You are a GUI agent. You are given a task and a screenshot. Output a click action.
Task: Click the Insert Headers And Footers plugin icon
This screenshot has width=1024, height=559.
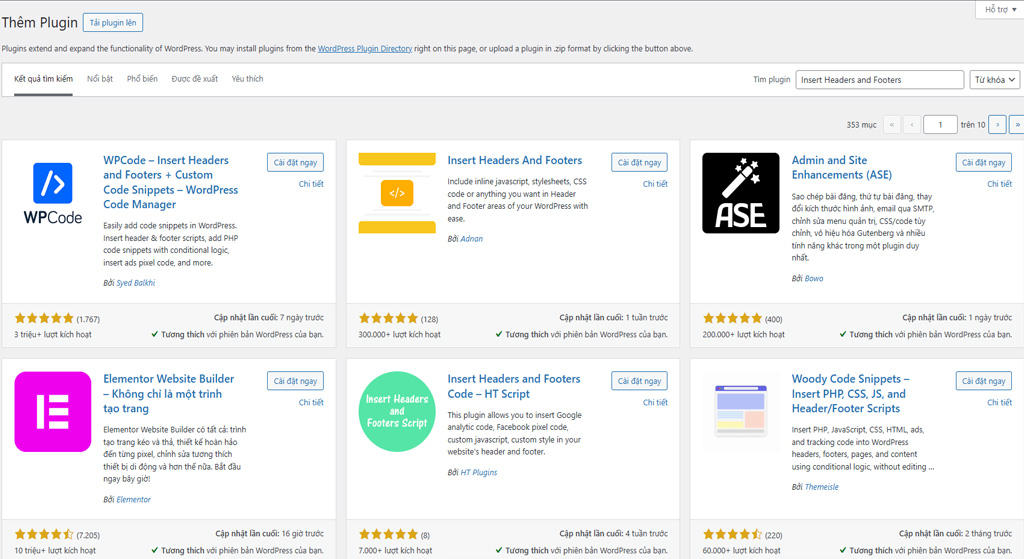point(397,193)
